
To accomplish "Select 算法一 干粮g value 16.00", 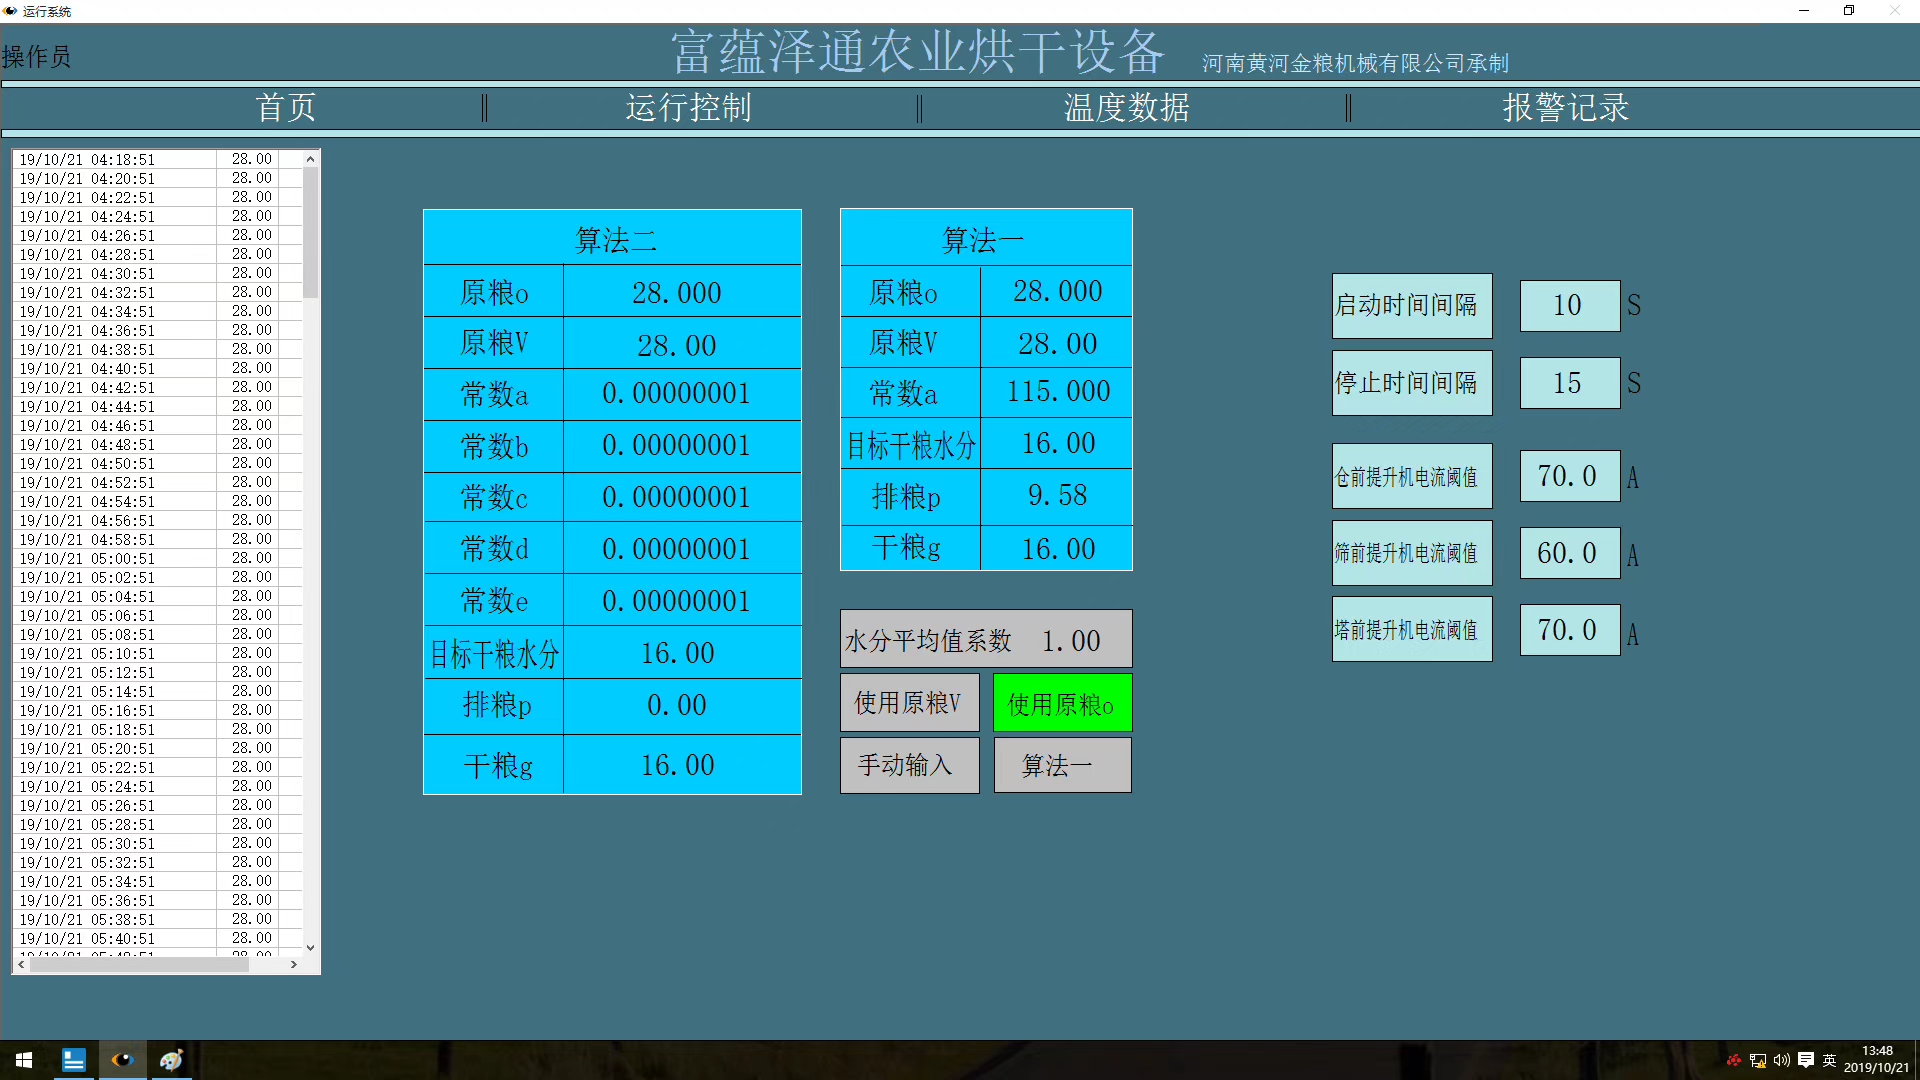I will coord(1057,549).
